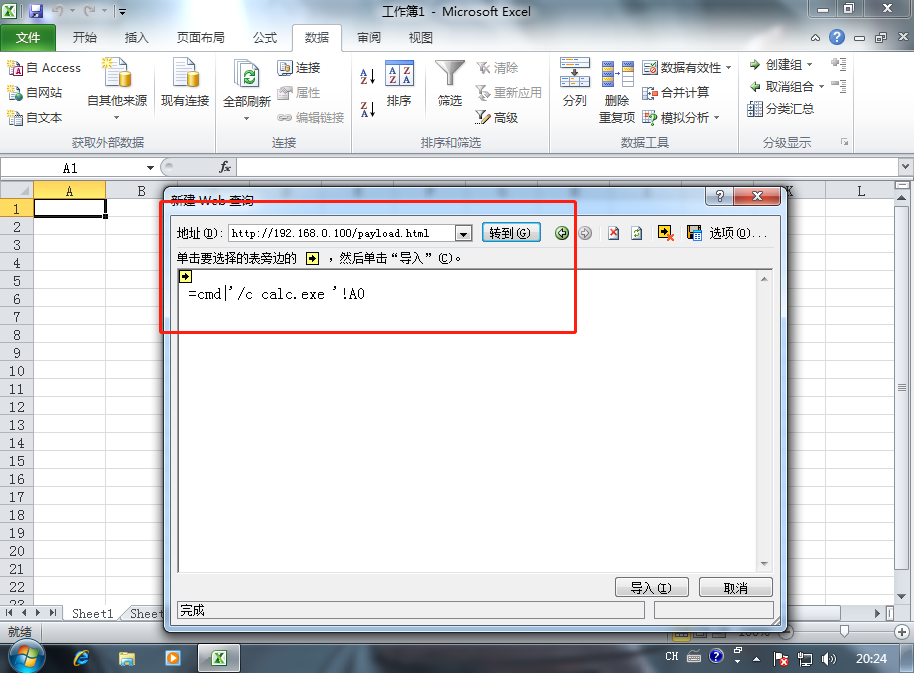Click the Windows Start button
The image size is (914, 673).
[x=27, y=658]
